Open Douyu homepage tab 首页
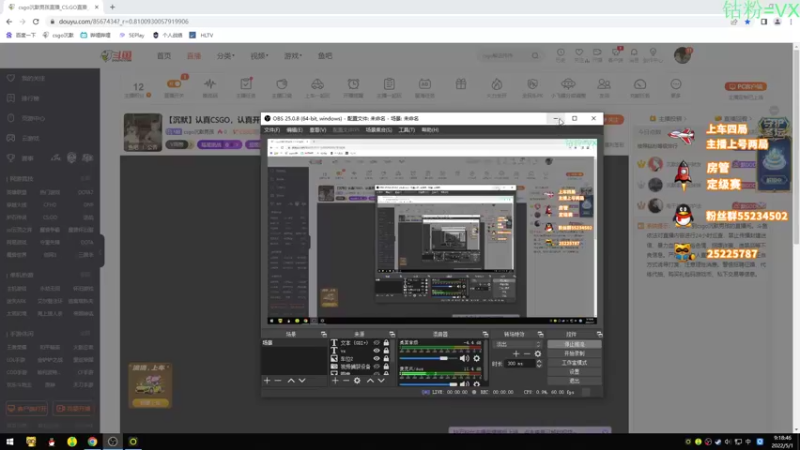 point(164,56)
